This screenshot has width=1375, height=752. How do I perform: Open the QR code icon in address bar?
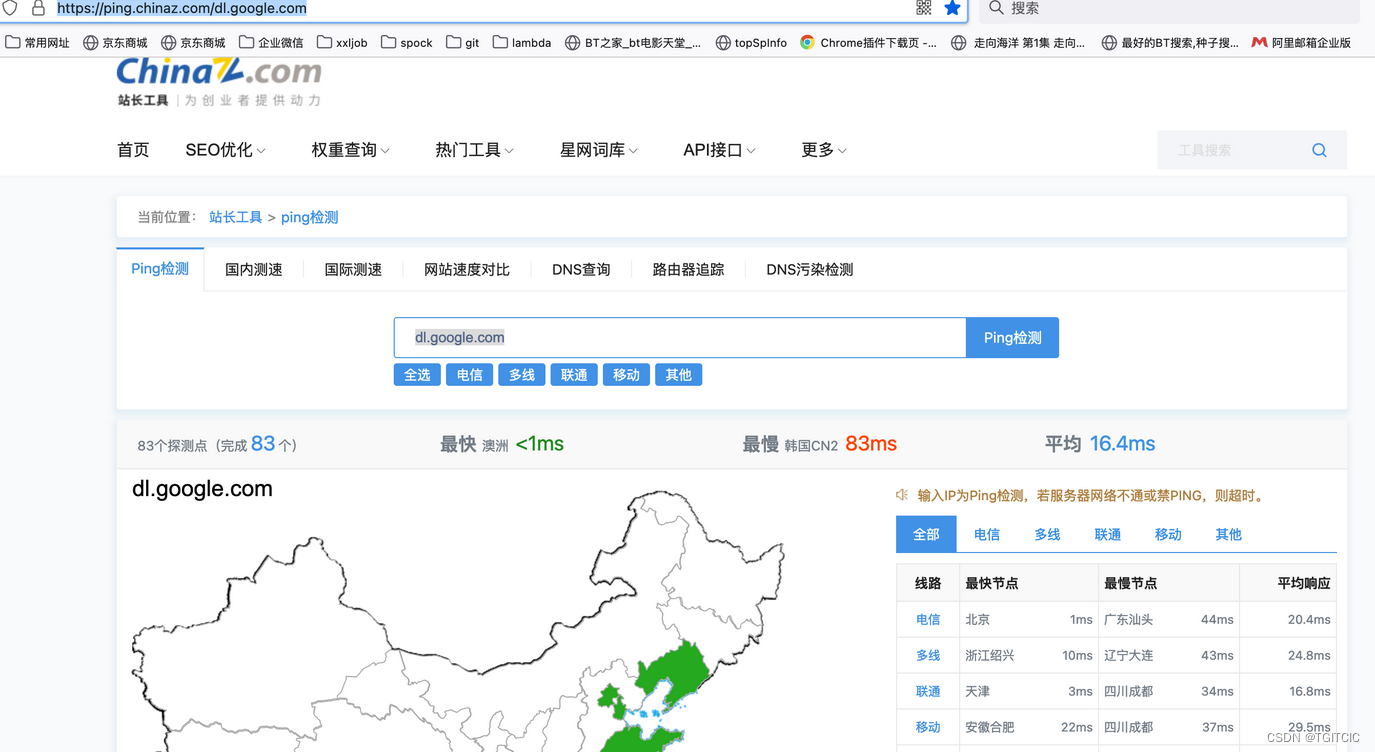pos(924,8)
